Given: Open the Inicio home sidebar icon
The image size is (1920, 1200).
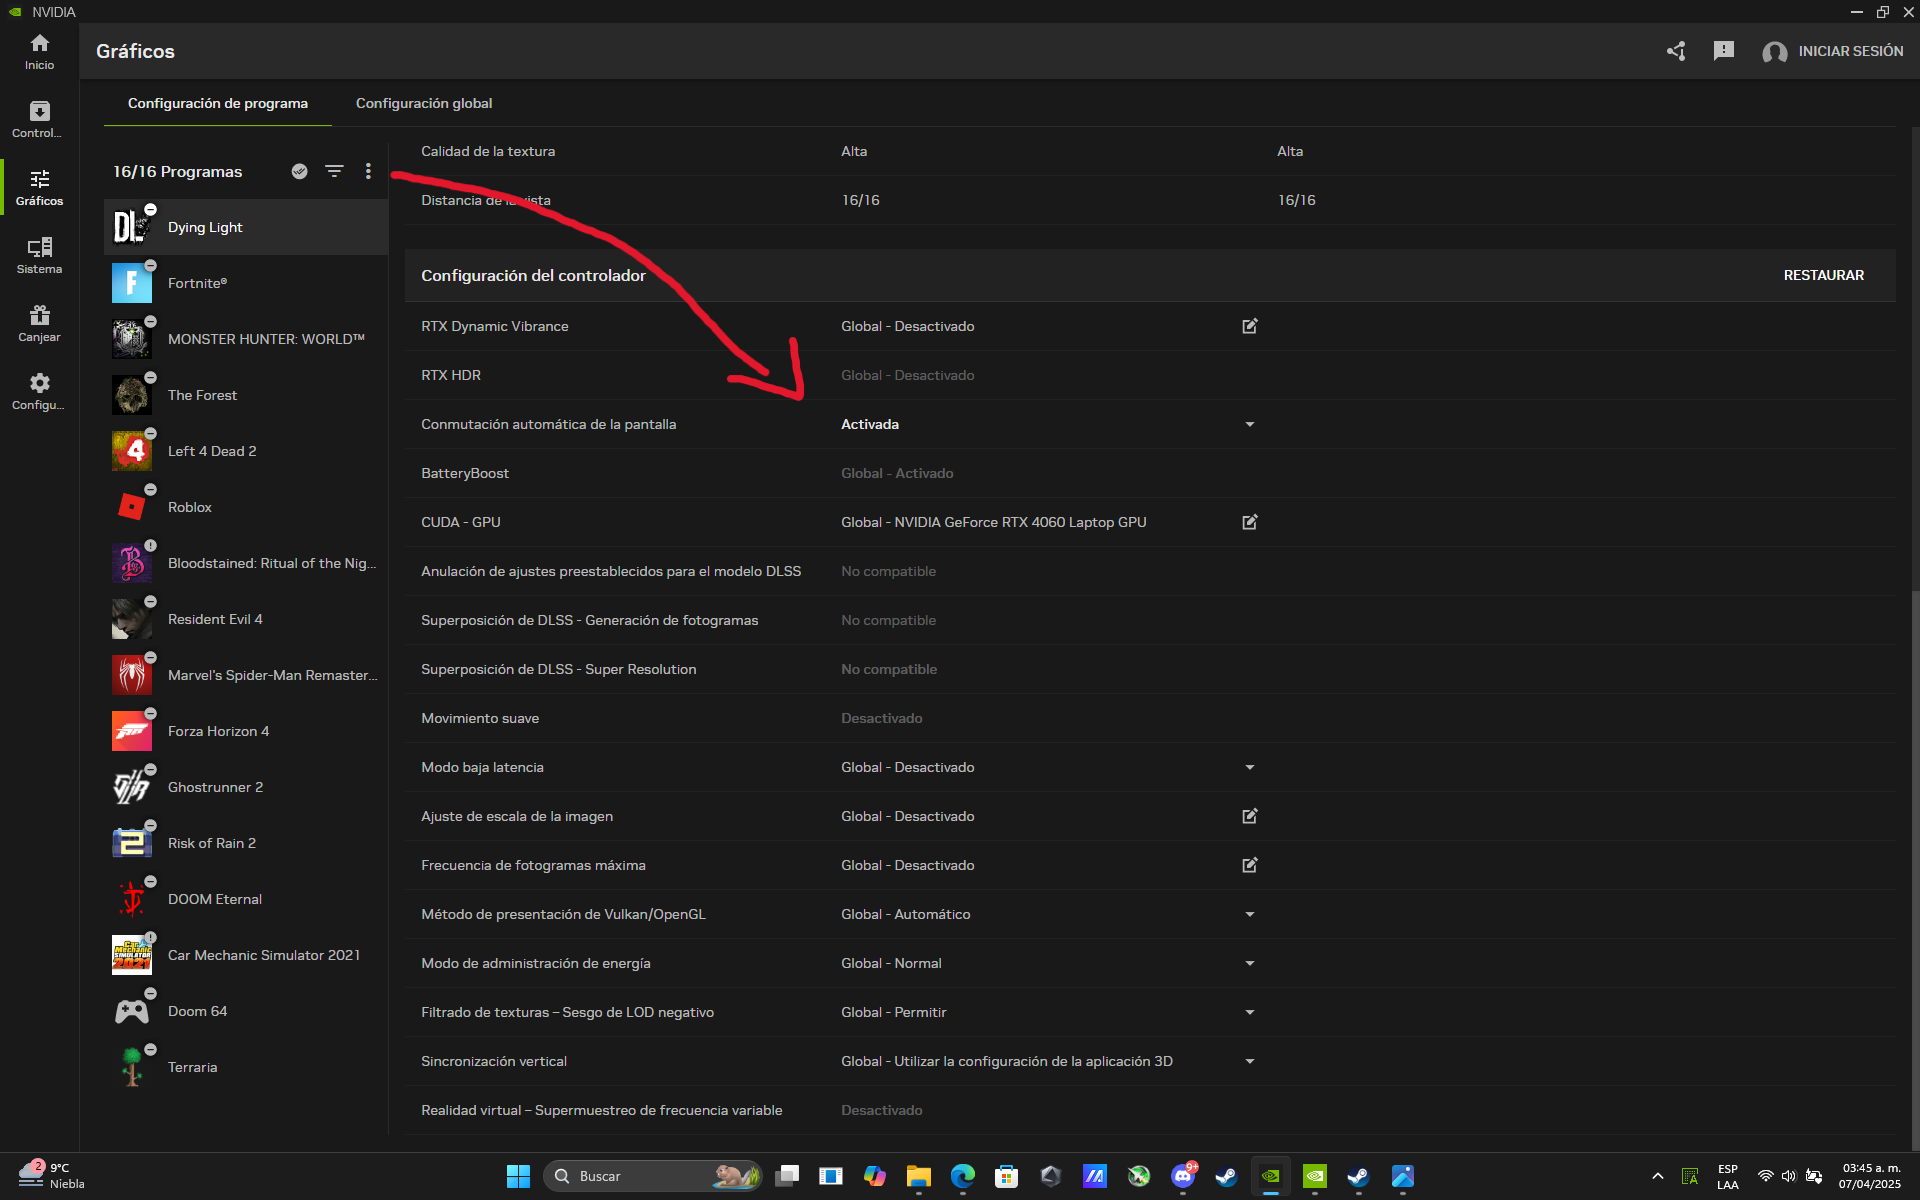Looking at the screenshot, I should pos(39,52).
